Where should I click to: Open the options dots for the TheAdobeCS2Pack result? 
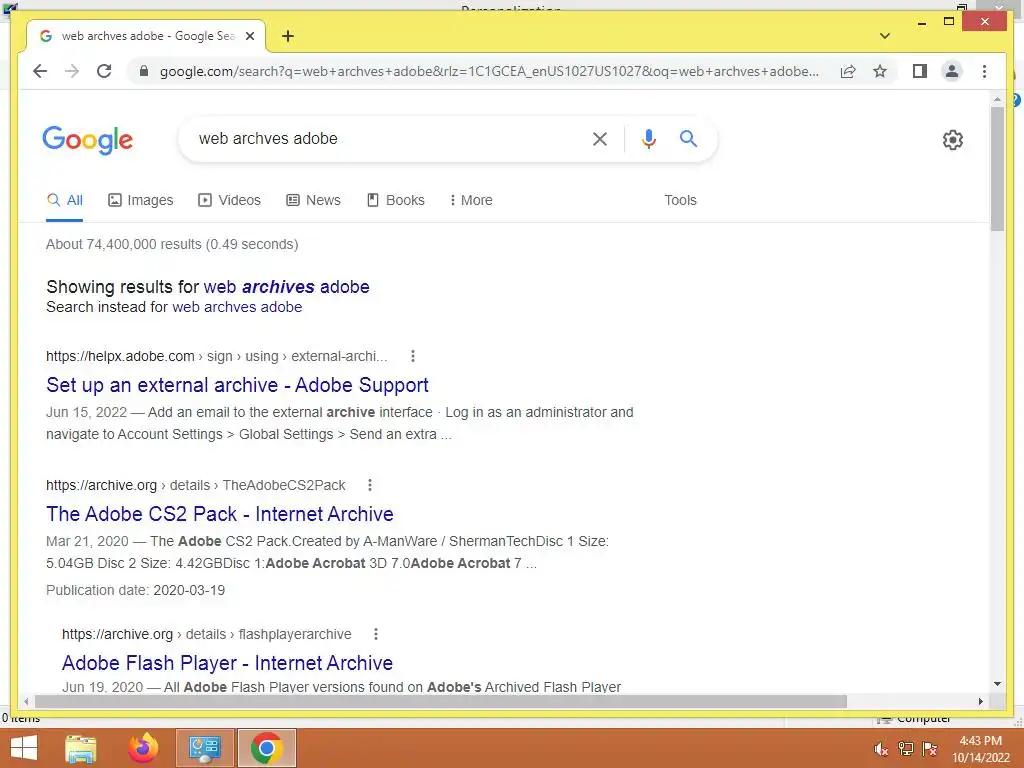coord(370,485)
